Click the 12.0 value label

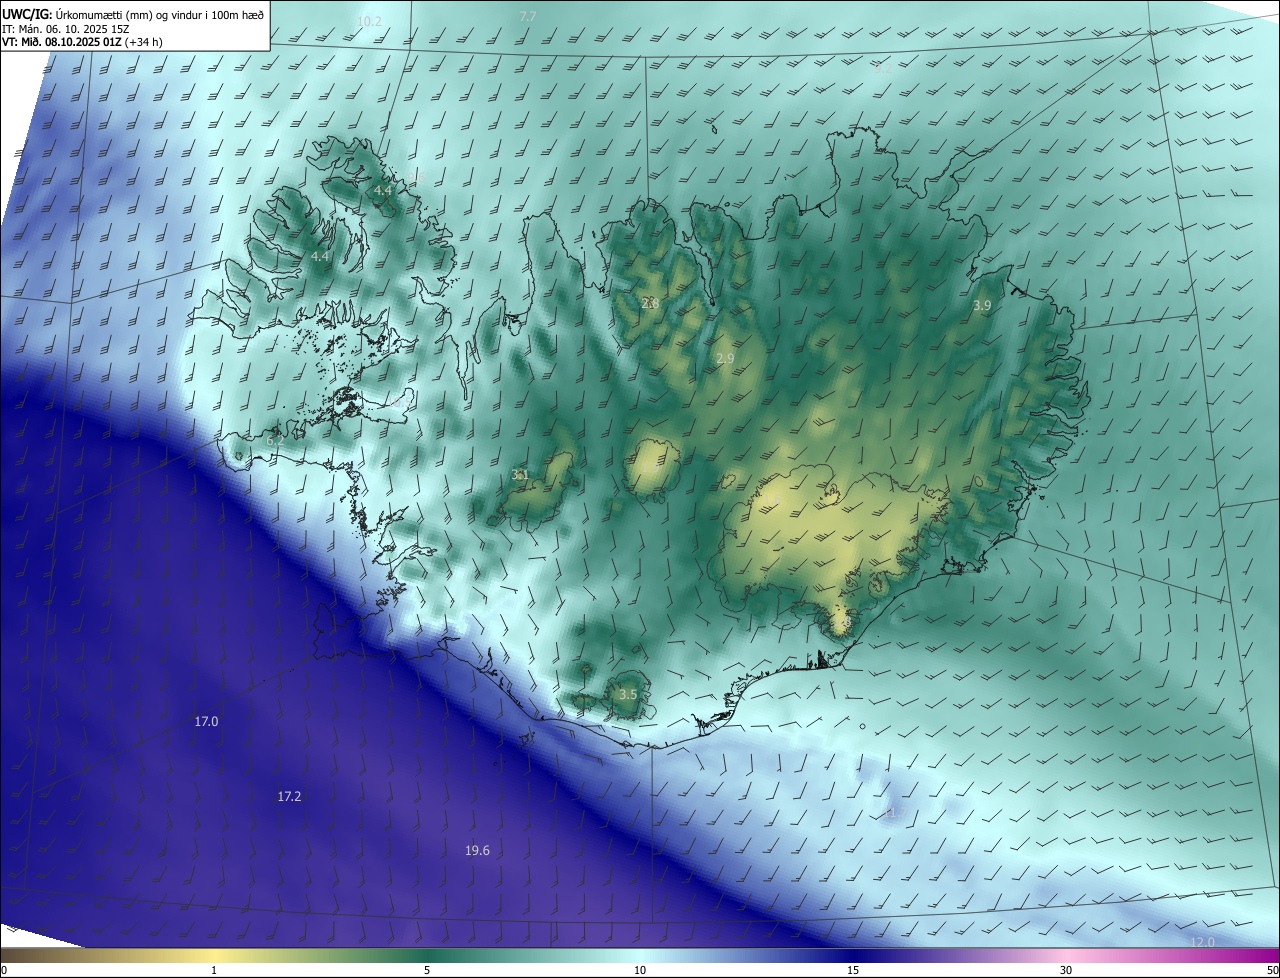pyautogui.click(x=1202, y=942)
